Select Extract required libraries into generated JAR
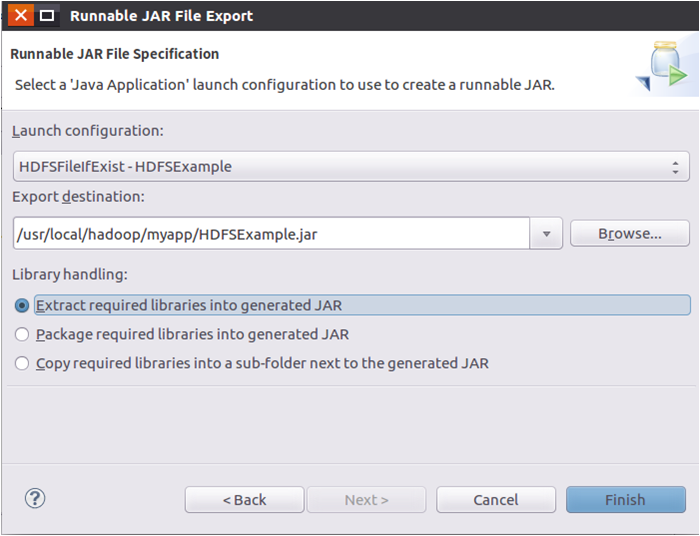The height and width of the screenshot is (536, 700). pos(22,305)
